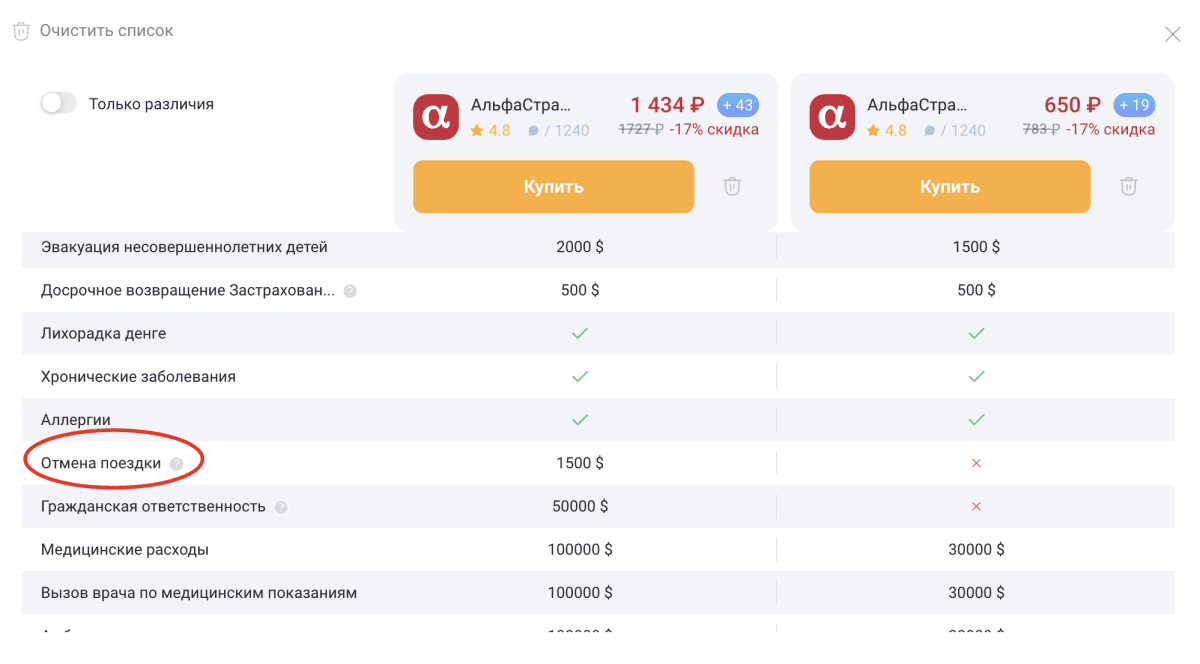
Task: Toggle the Только различия switch
Action: point(58,103)
